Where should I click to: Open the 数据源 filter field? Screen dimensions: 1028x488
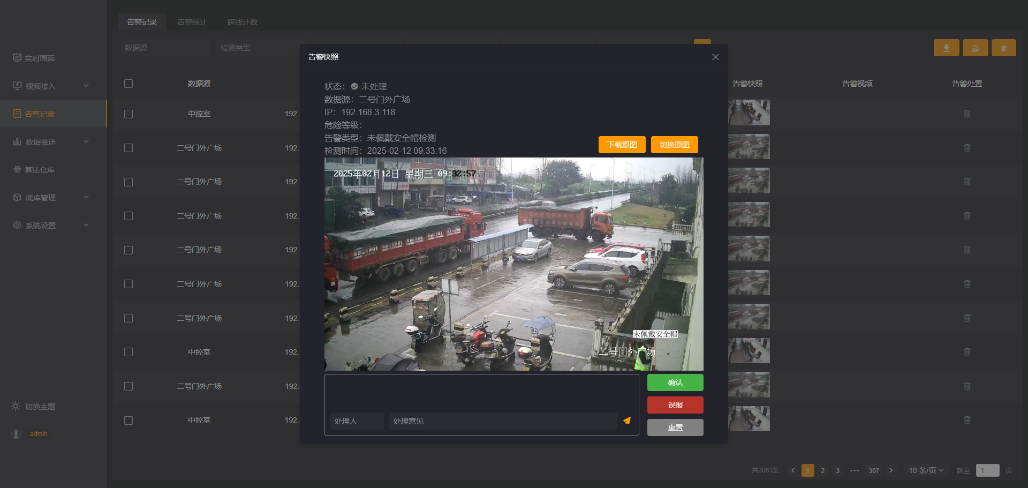(164, 47)
